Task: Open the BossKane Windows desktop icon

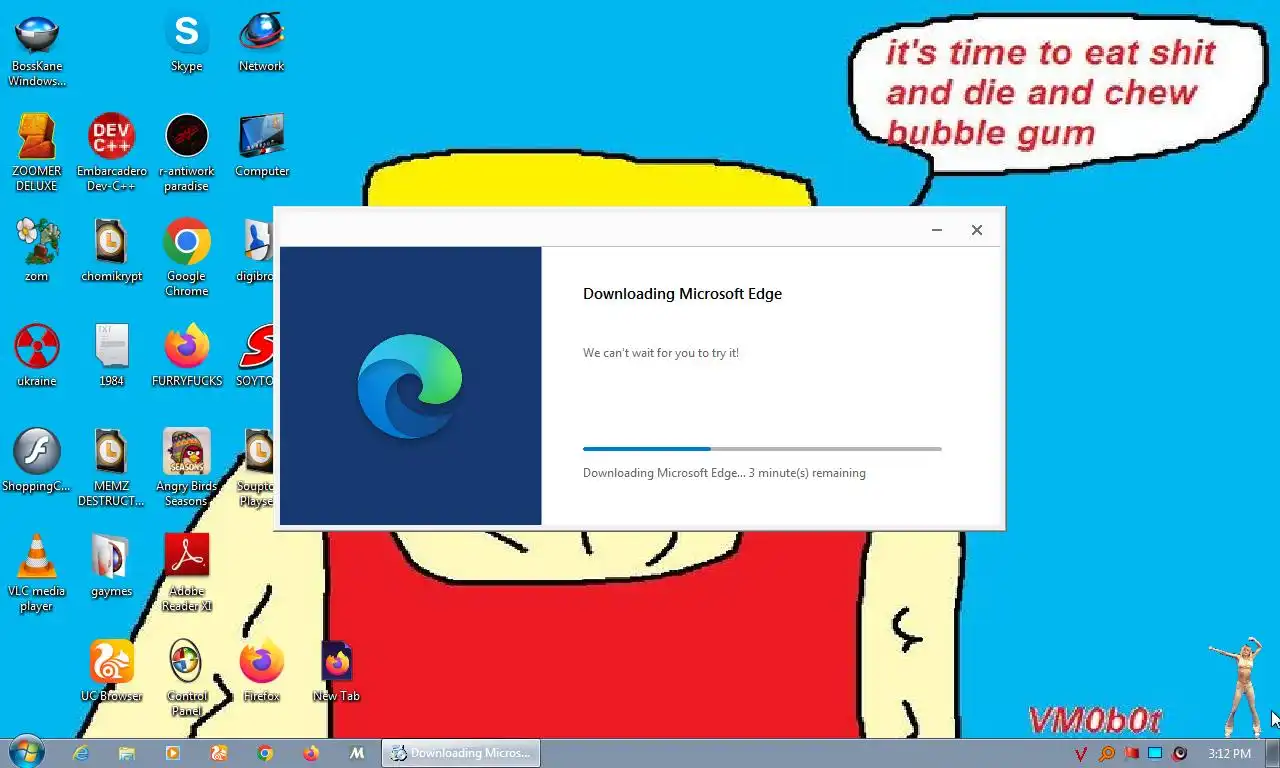Action: [x=37, y=50]
